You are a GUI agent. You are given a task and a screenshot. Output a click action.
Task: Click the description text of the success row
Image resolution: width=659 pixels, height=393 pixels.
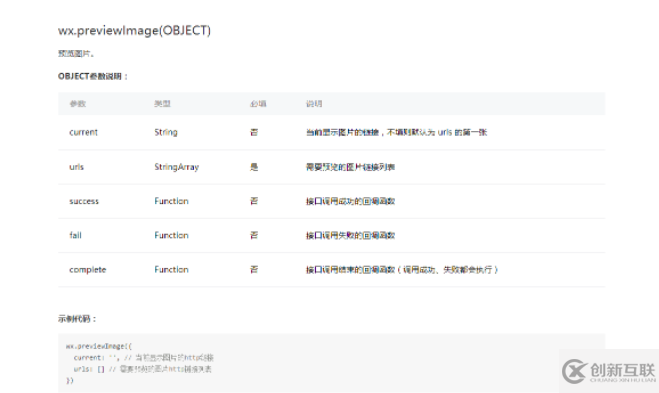(x=350, y=201)
